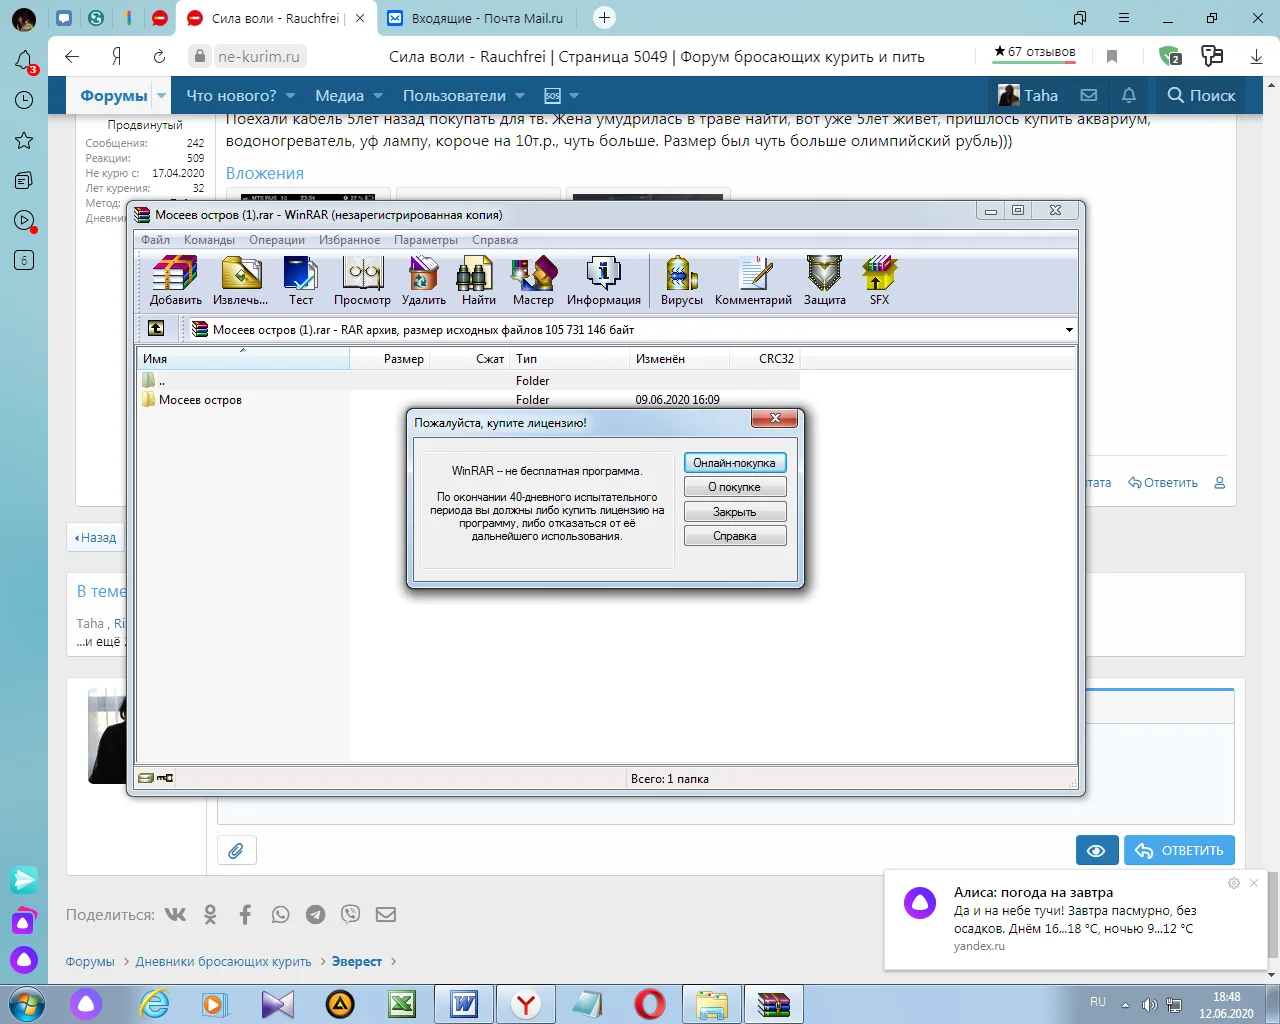Image resolution: width=1280 pixels, height=1024 pixels.
Task: Open the Просмотр (View) tool
Action: tap(362, 280)
